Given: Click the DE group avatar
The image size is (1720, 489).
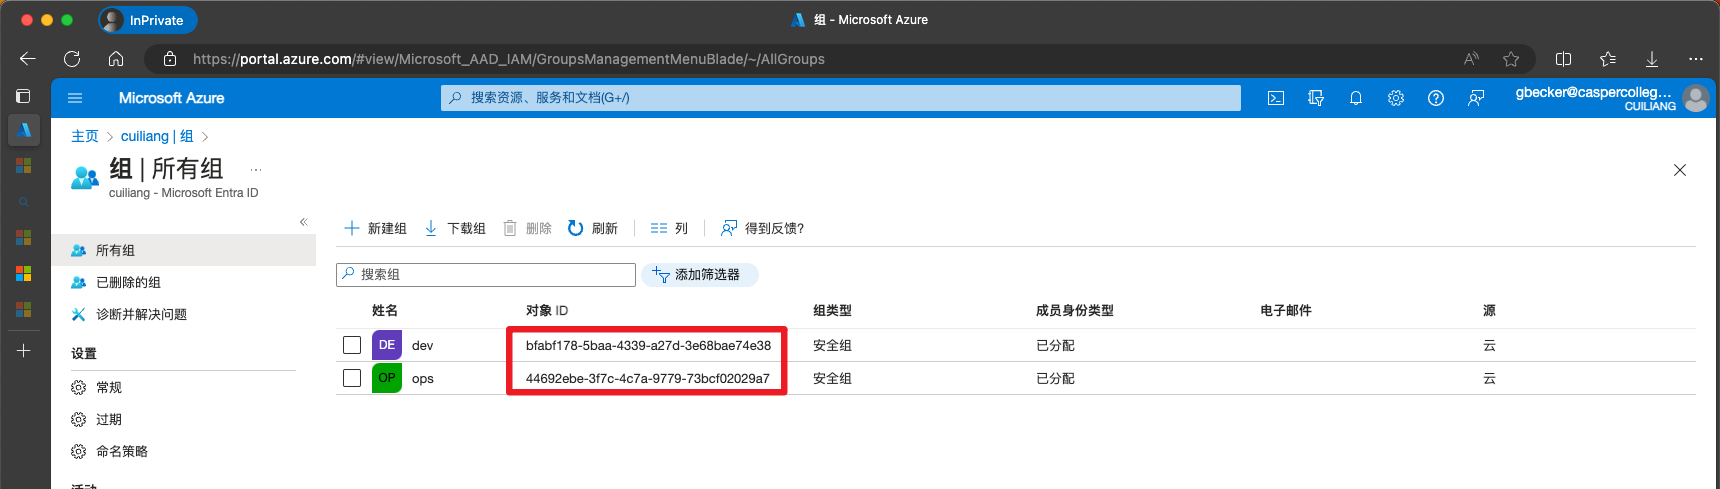Looking at the screenshot, I should coord(387,345).
